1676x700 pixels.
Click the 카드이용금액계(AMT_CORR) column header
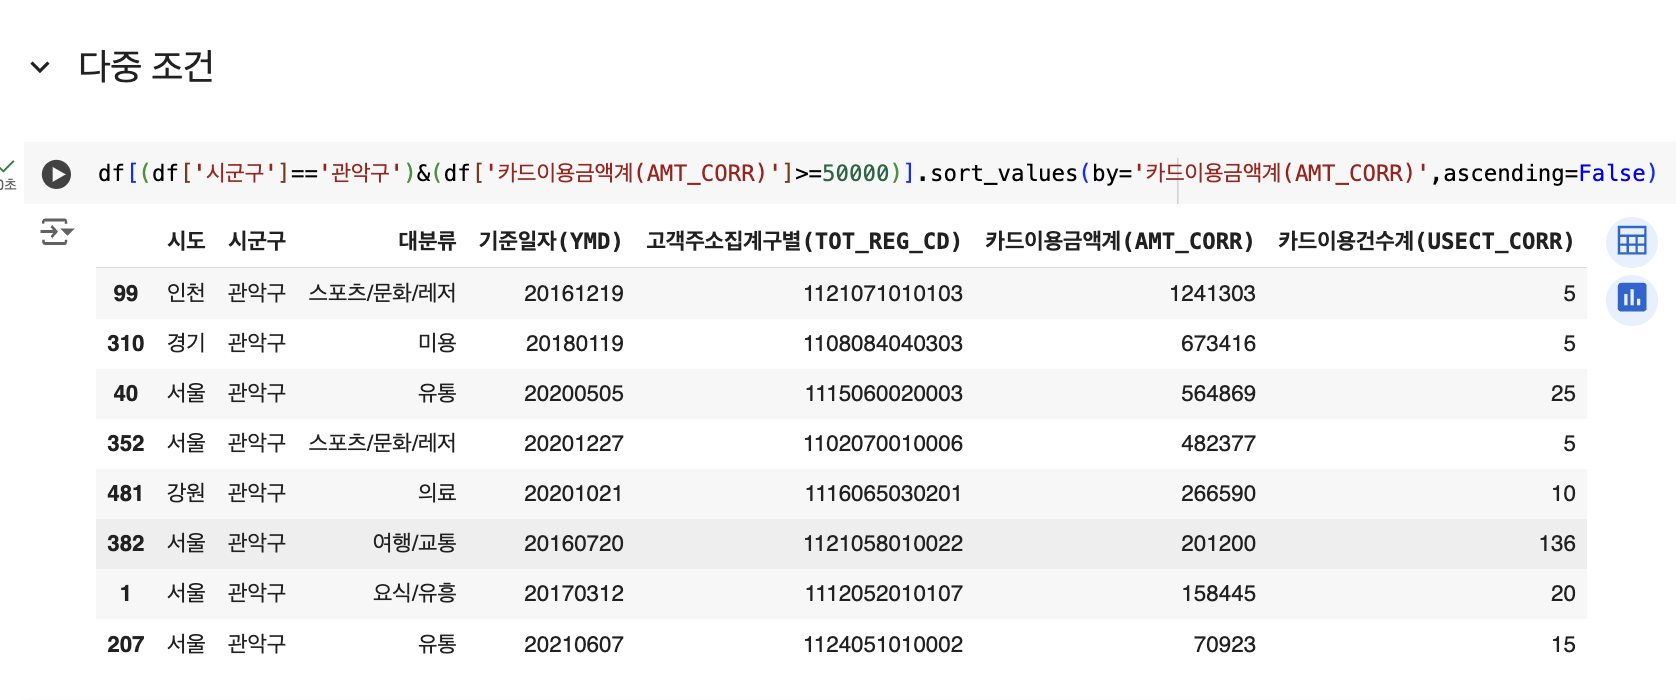tap(1120, 241)
